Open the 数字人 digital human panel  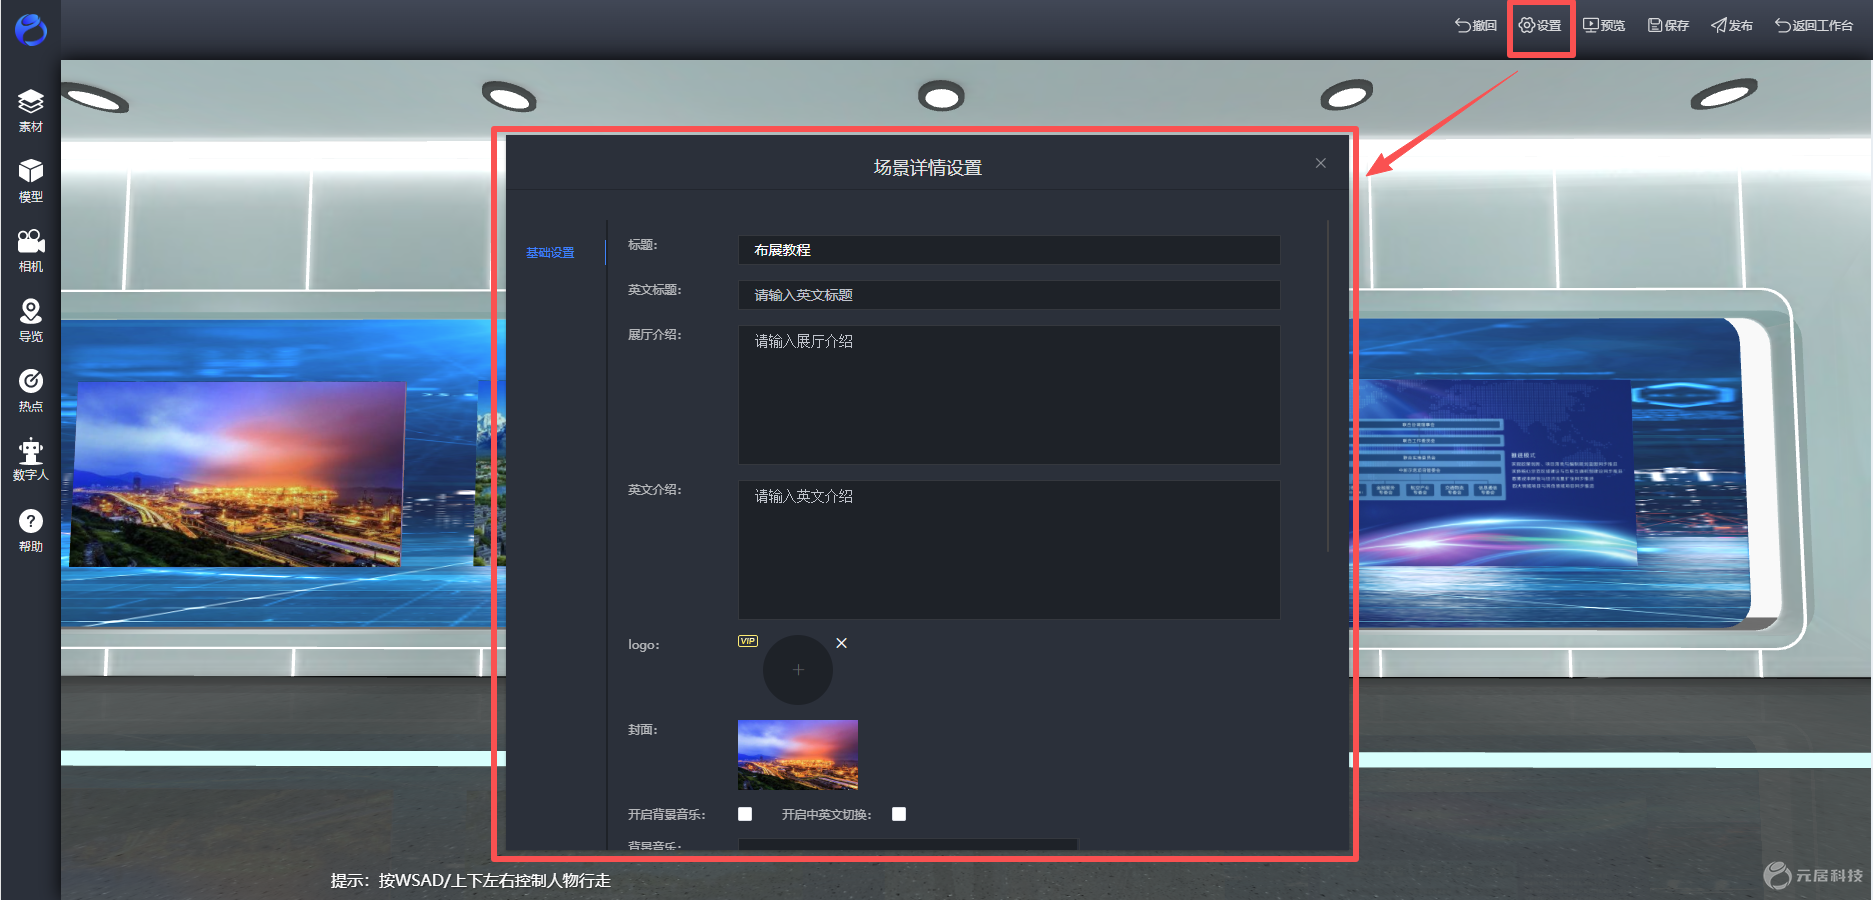coord(31,460)
